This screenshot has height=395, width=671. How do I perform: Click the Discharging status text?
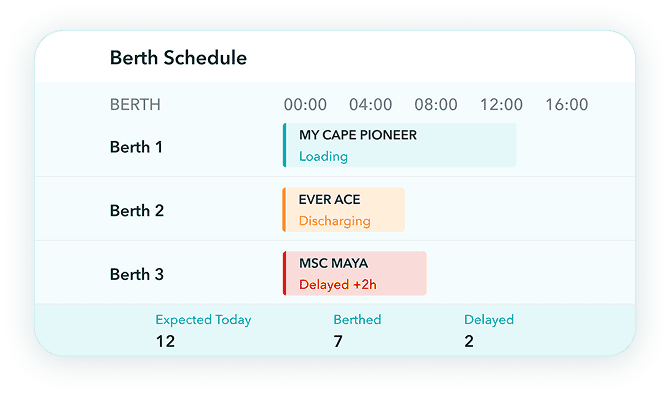(335, 221)
